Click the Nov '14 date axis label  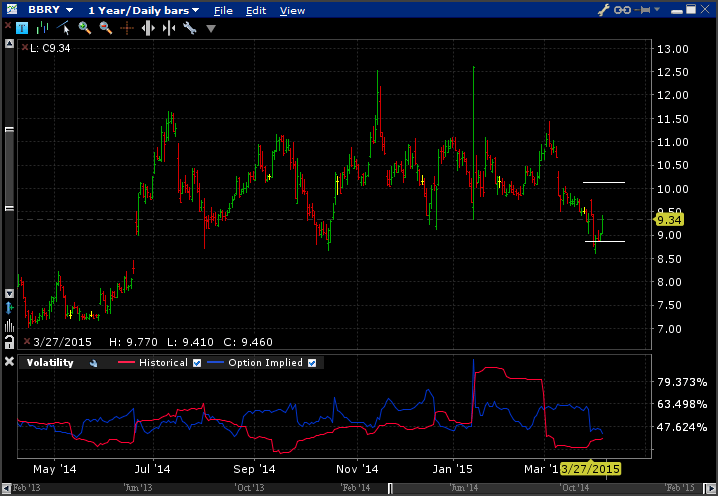(357, 469)
